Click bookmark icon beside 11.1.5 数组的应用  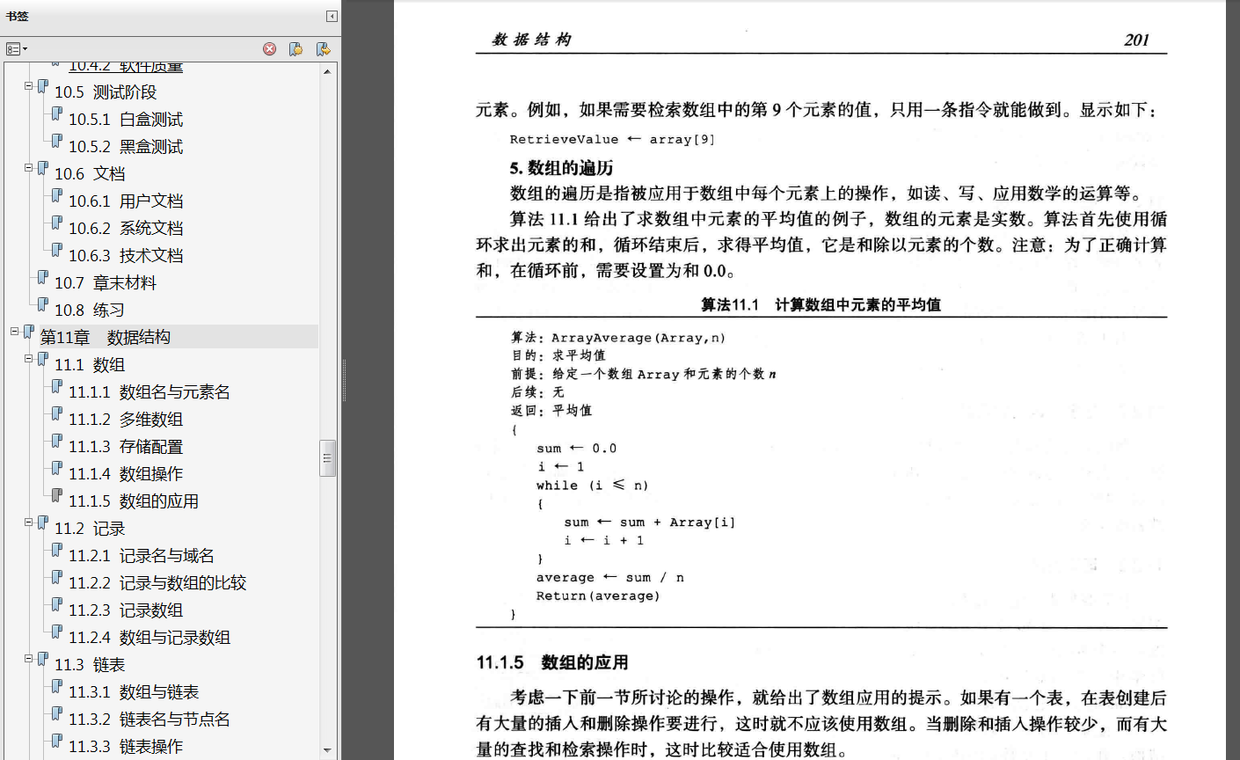[57, 496]
